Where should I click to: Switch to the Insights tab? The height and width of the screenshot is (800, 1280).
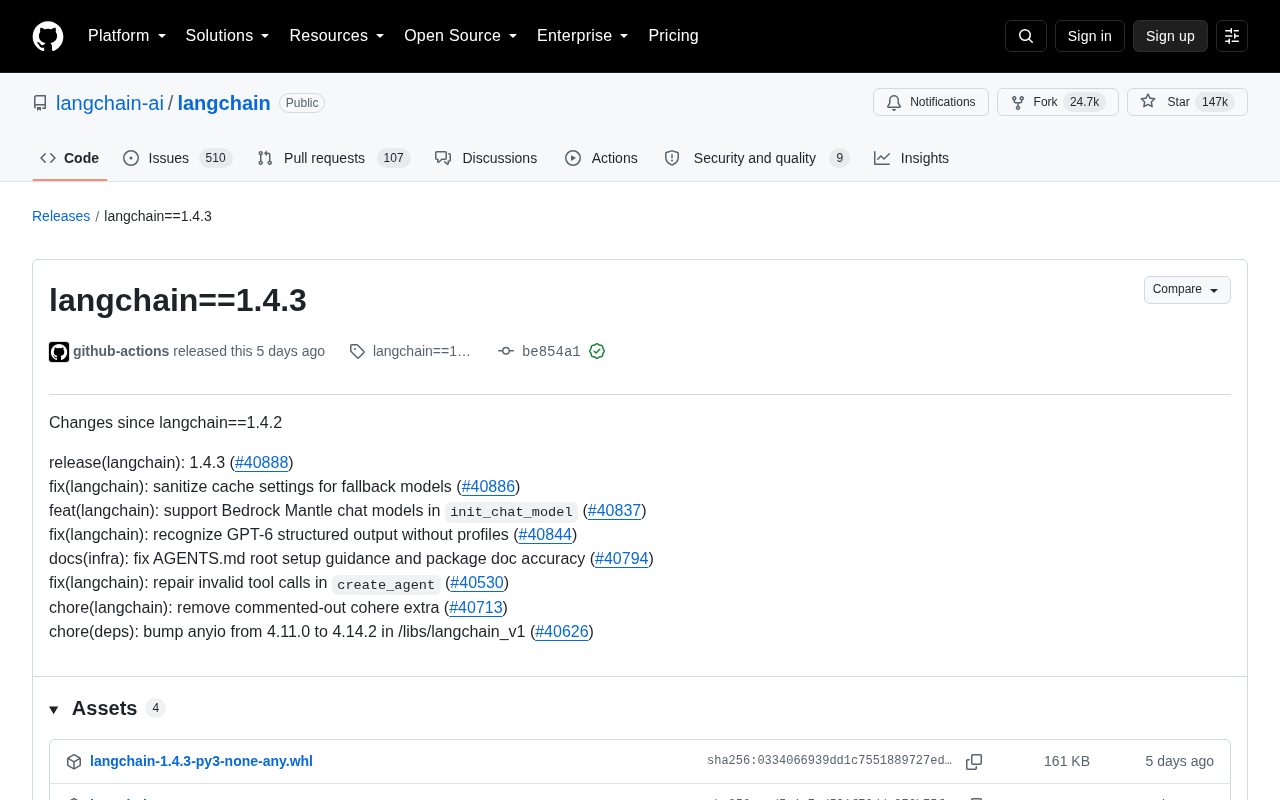pyautogui.click(x=911, y=158)
